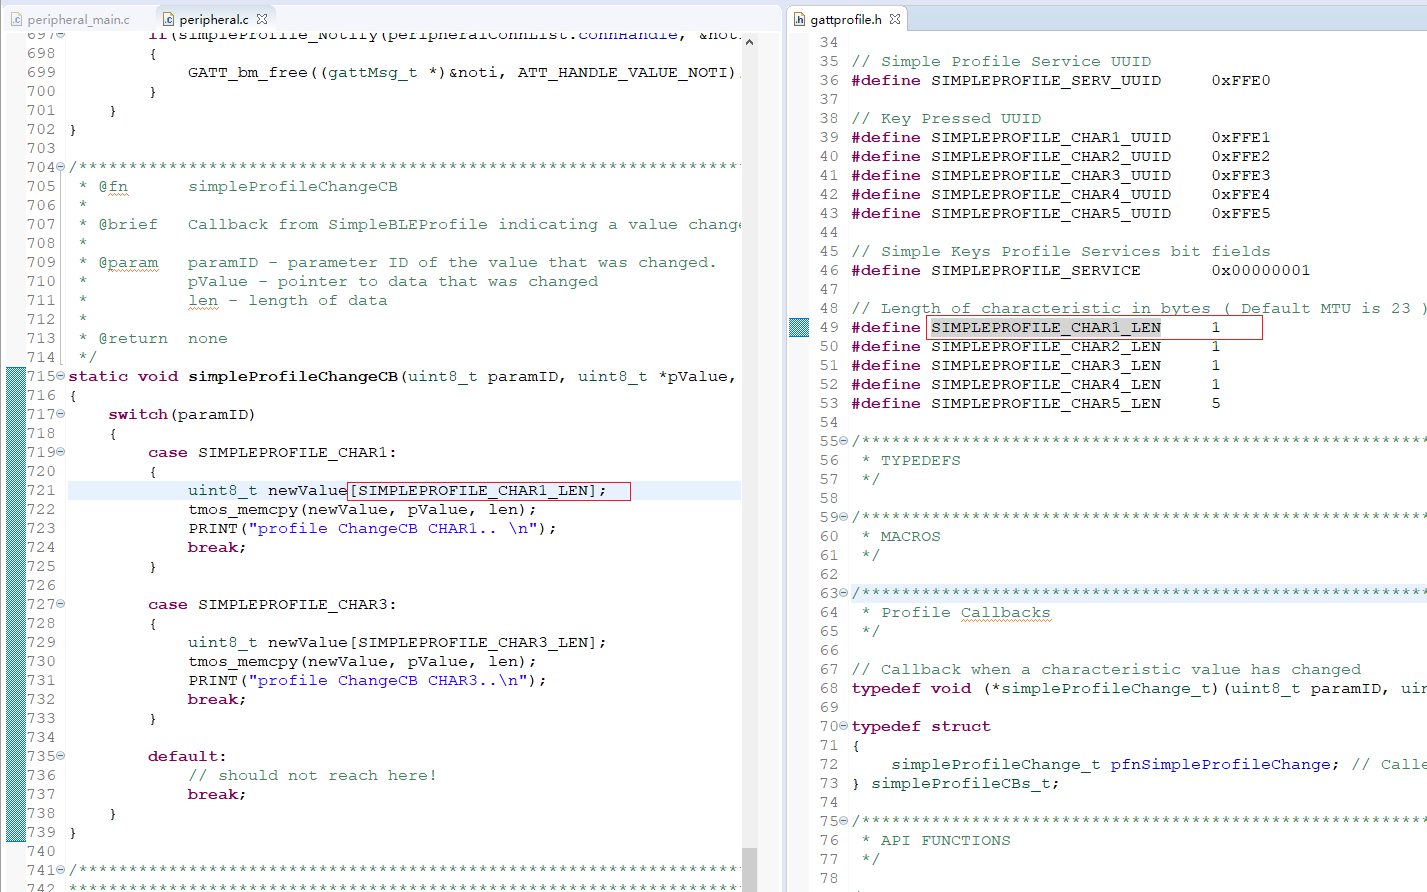This screenshot has height=892, width=1427.
Task: Click switch(paramID) statement on line 717
Action: point(182,414)
